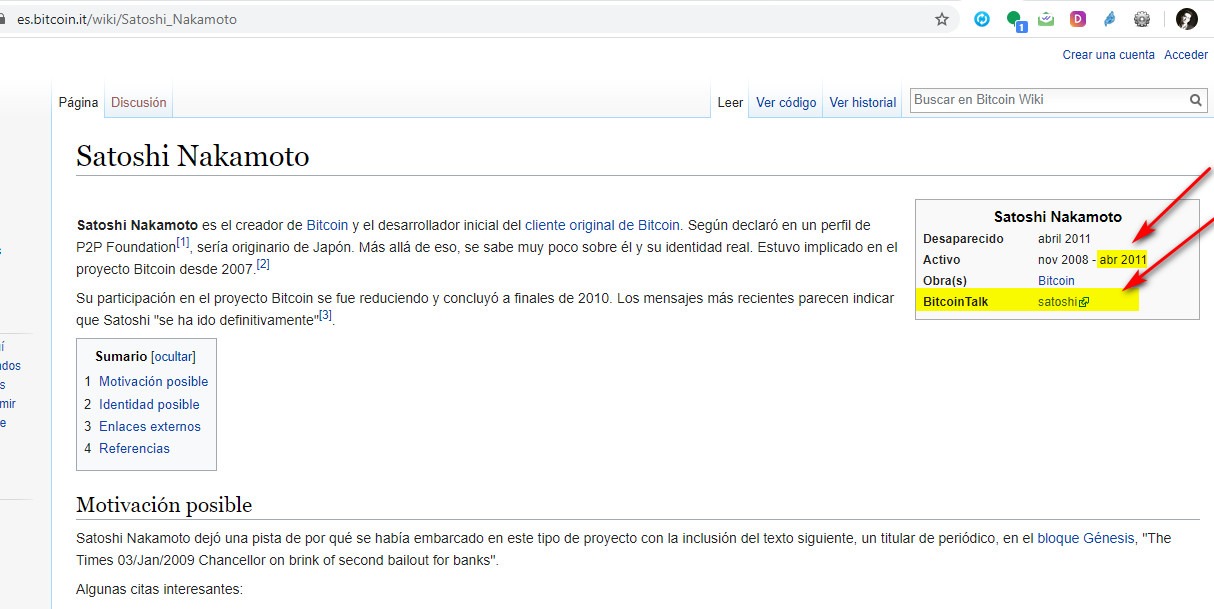Bookmark this page with the star icon
The width and height of the screenshot is (1214, 609).
tap(942, 19)
